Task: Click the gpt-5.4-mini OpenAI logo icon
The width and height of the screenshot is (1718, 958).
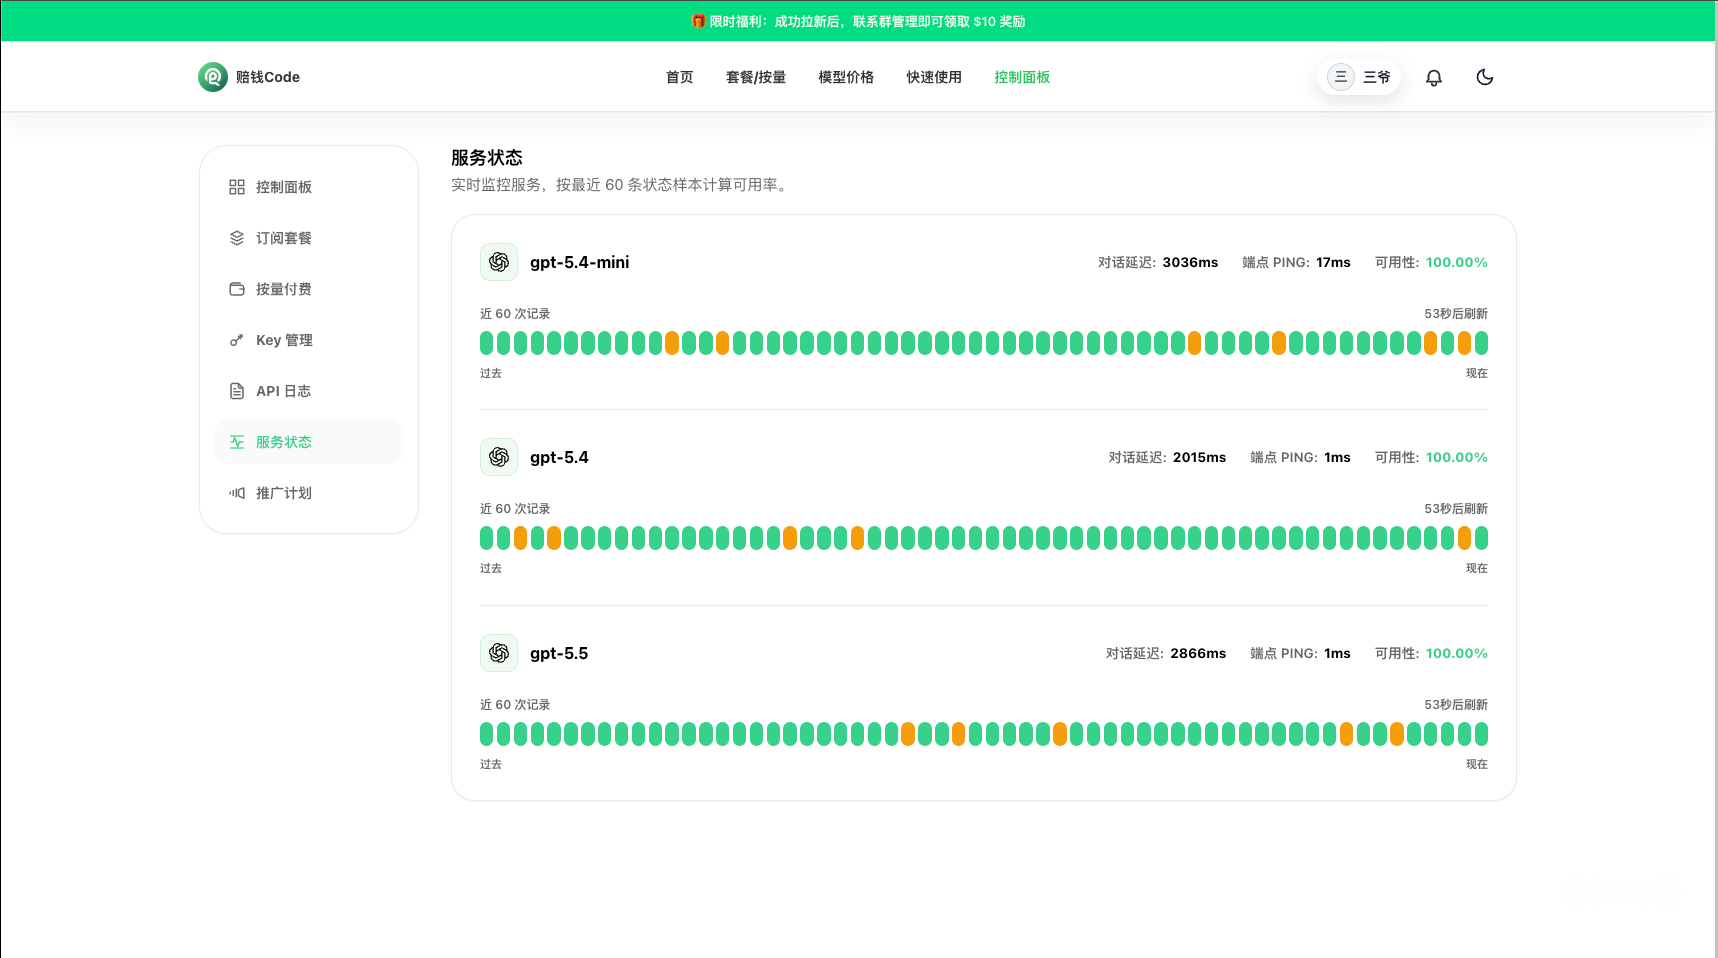Action: (499, 262)
